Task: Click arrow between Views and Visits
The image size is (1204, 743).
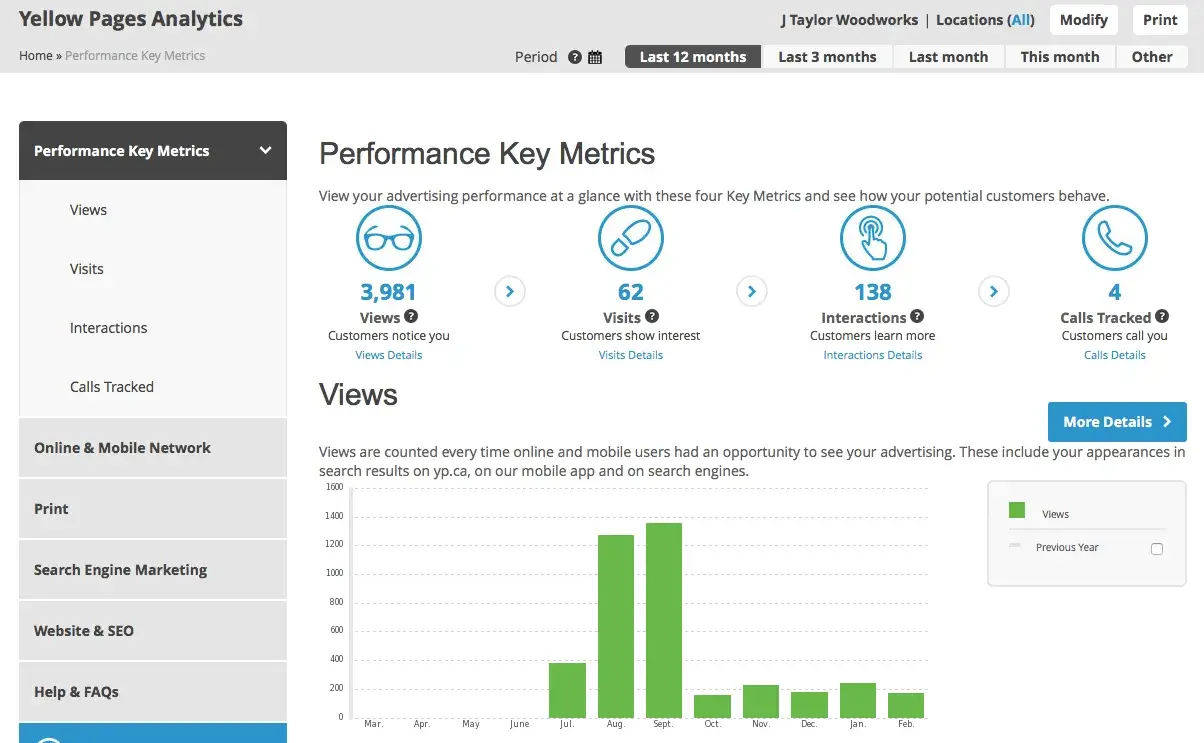Action: pyautogui.click(x=510, y=292)
